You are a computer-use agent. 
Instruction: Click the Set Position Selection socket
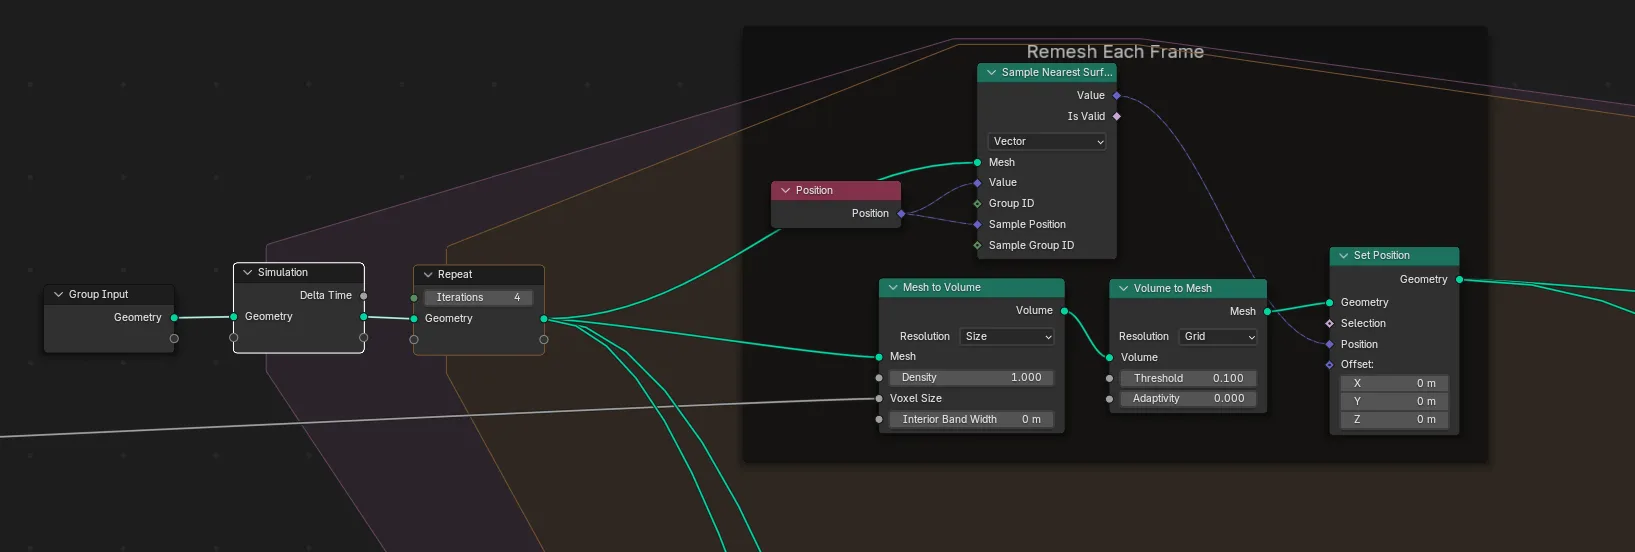[1329, 323]
